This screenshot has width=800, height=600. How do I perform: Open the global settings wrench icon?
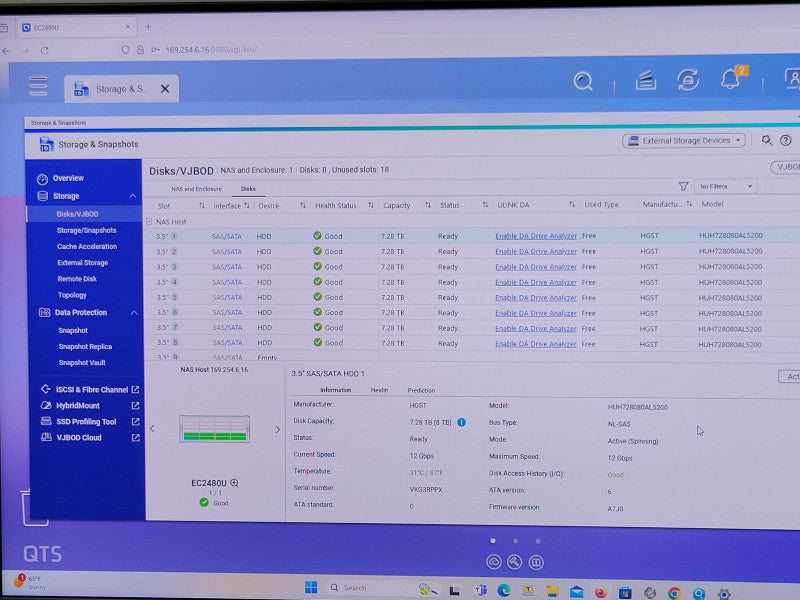pyautogui.click(x=766, y=140)
